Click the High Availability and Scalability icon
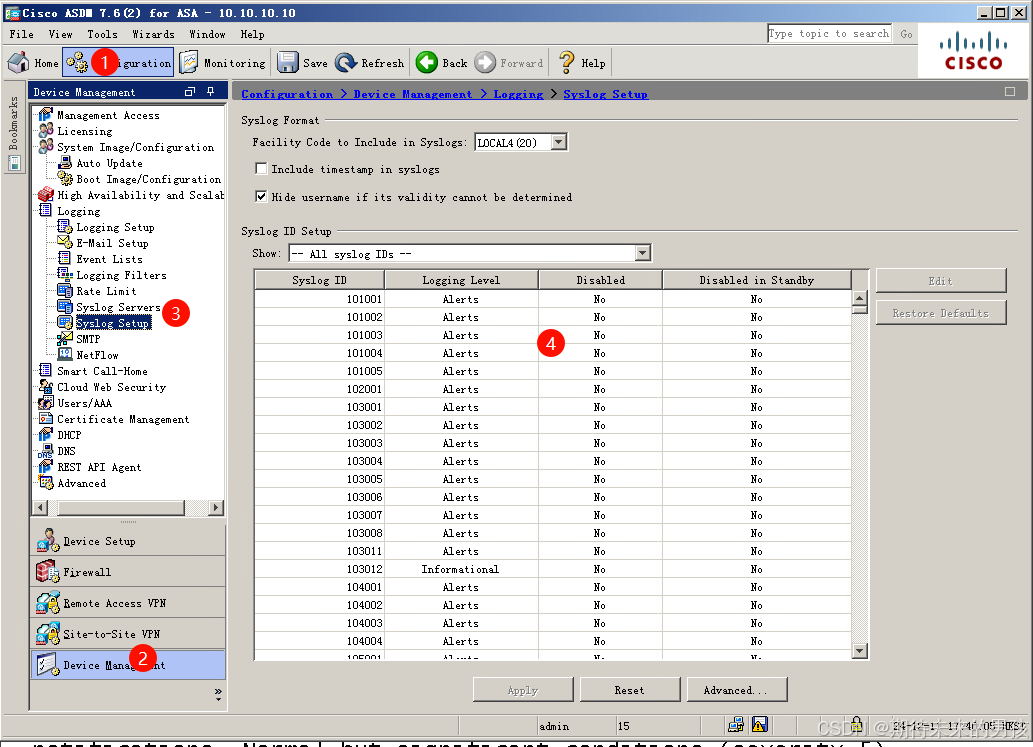Image resolution: width=1033 pixels, height=747 pixels. point(45,194)
